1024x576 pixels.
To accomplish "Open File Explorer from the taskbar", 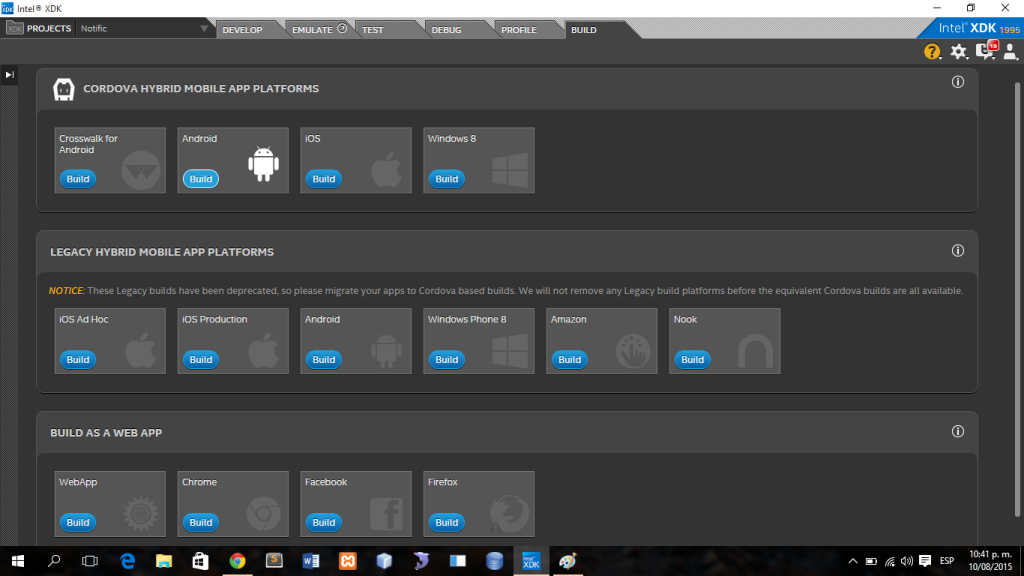I will [163, 561].
